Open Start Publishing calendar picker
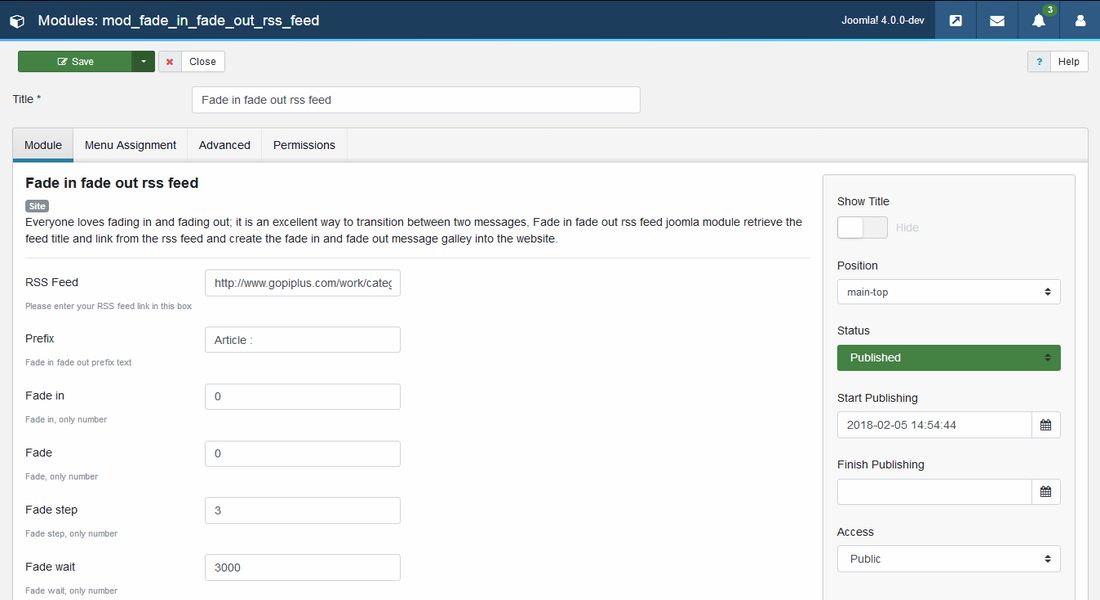Viewport: 1100px width, 600px height. tap(1045, 425)
